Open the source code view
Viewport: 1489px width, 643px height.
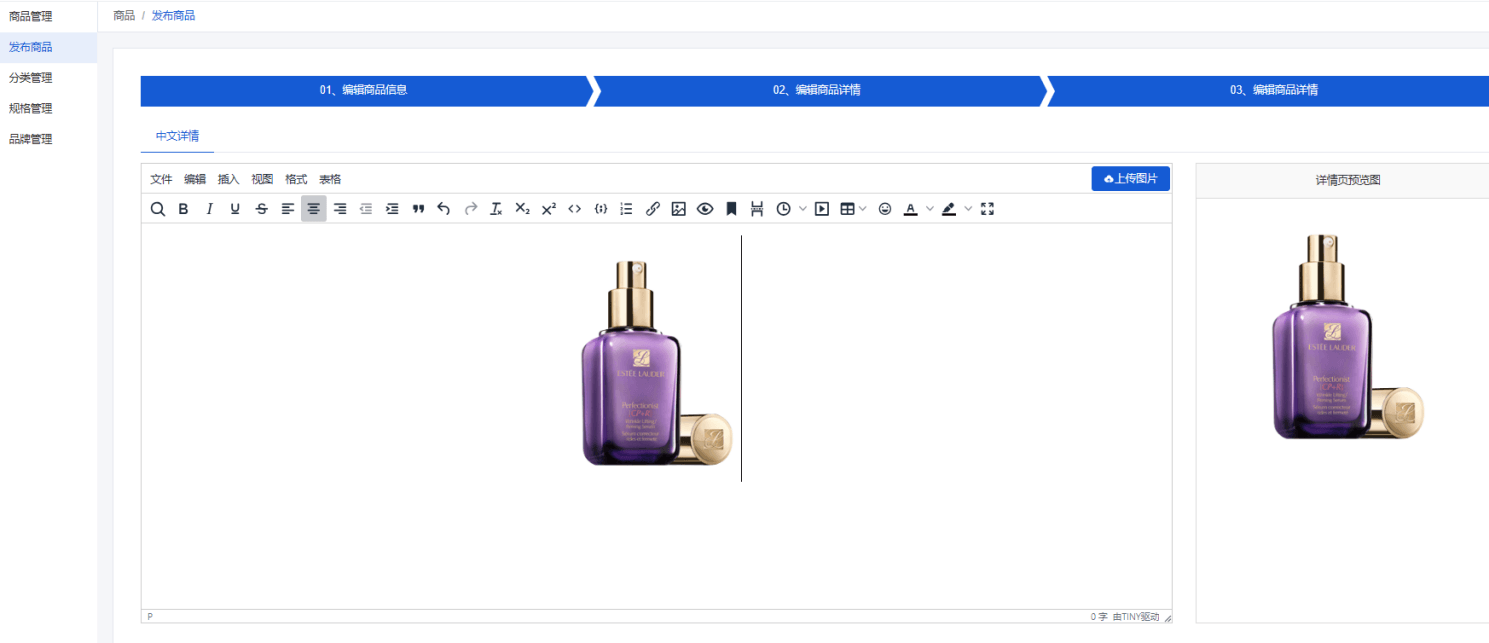pyautogui.click(x=574, y=209)
